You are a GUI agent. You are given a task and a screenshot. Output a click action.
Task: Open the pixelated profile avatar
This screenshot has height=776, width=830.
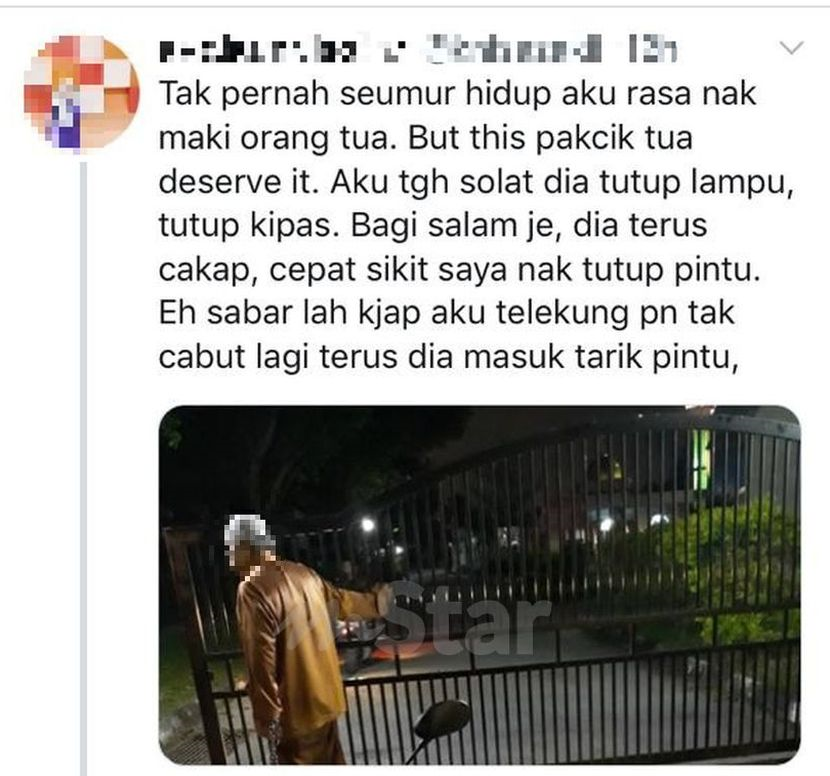click(82, 93)
